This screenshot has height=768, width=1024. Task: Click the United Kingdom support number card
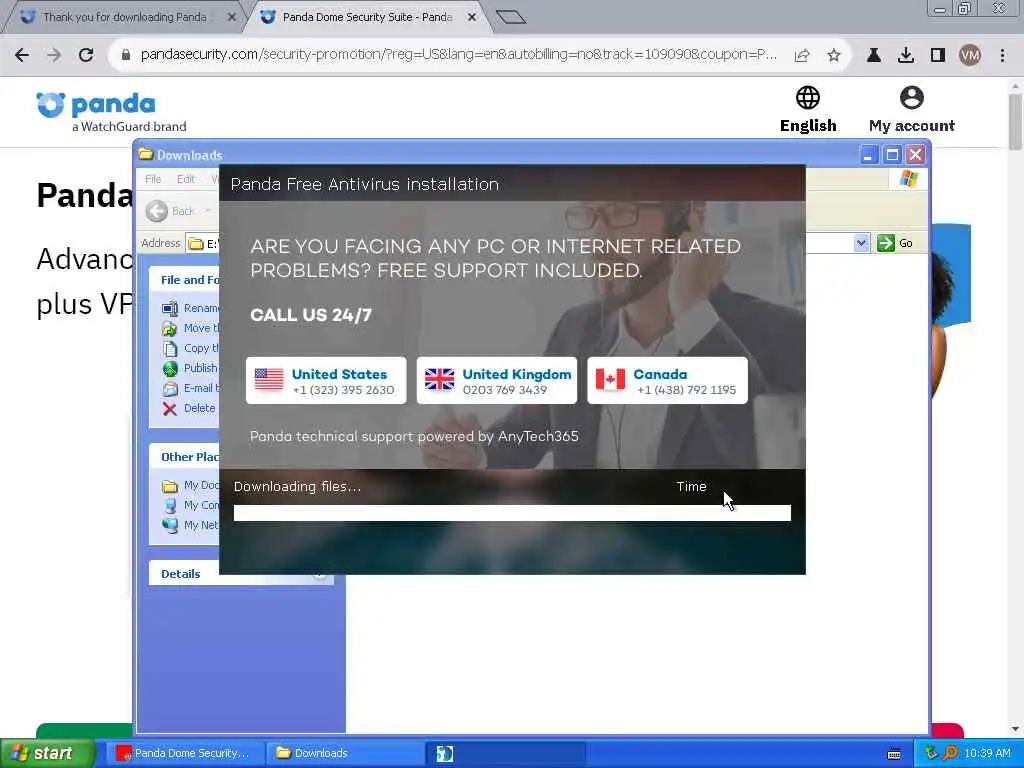coord(497,381)
